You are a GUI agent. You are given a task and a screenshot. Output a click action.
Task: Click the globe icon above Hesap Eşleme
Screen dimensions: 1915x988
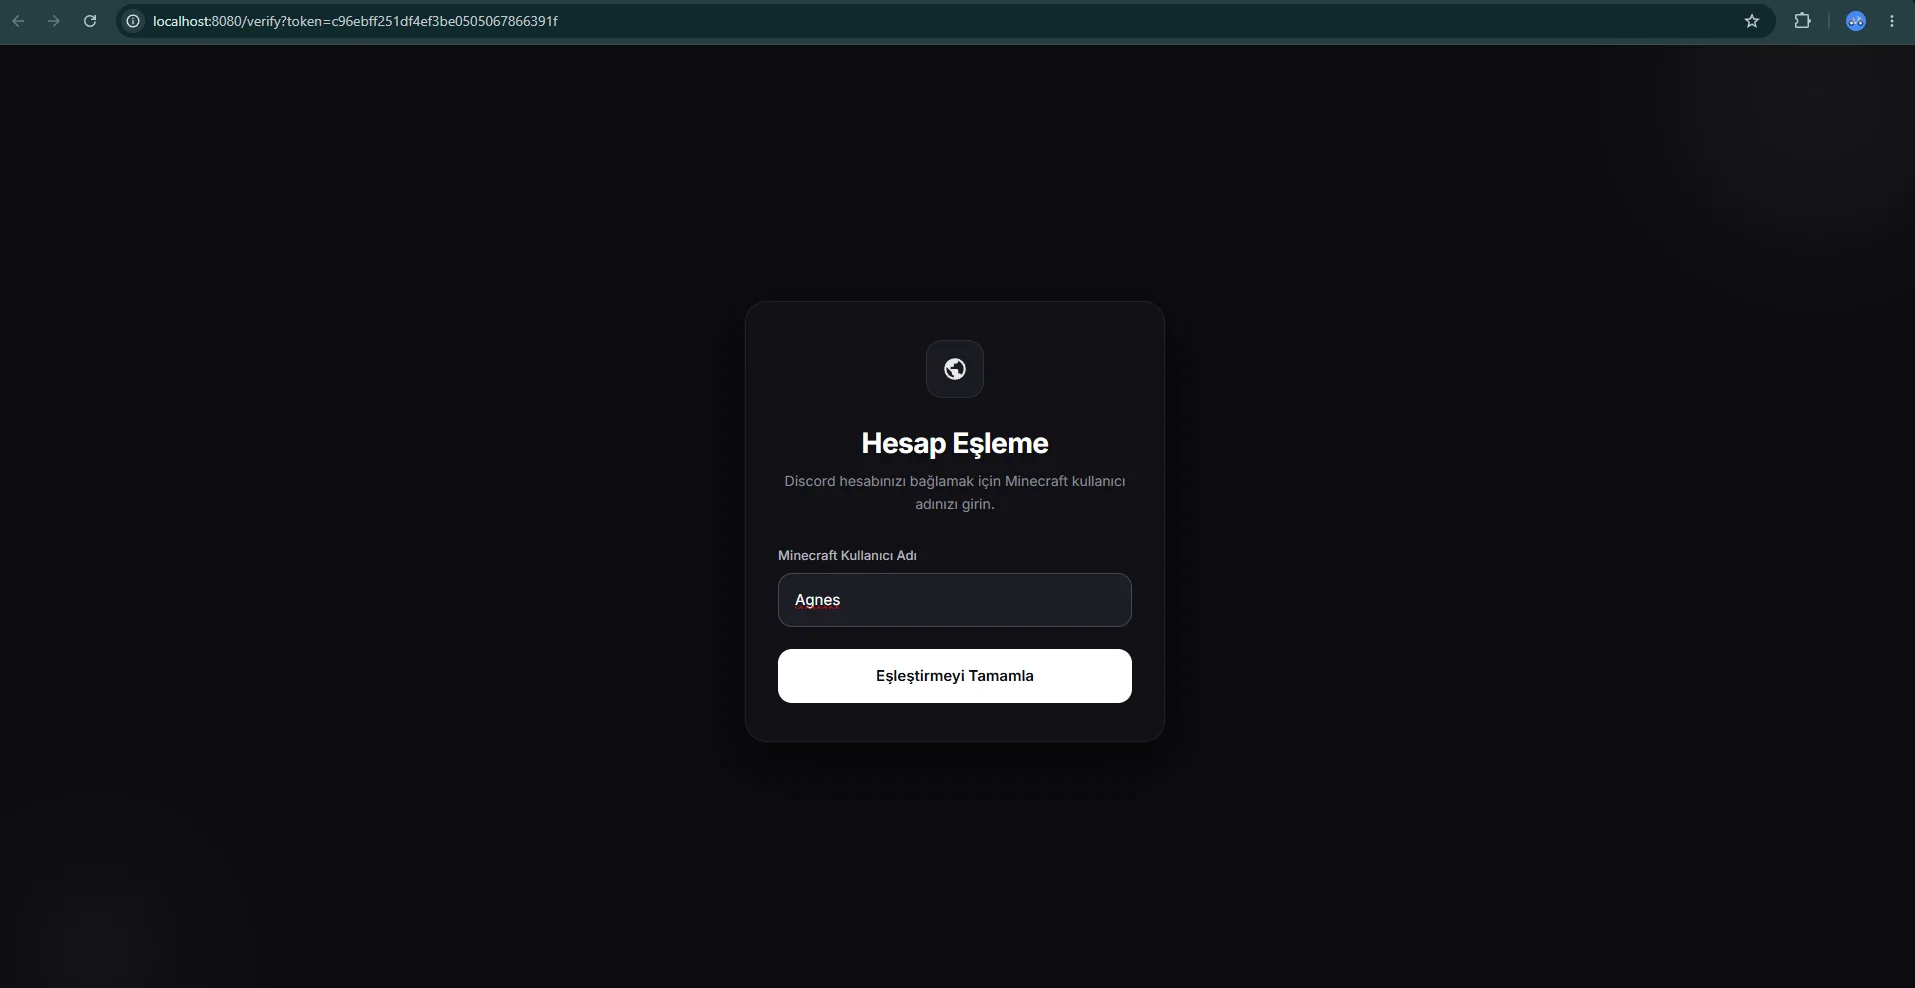(x=955, y=369)
